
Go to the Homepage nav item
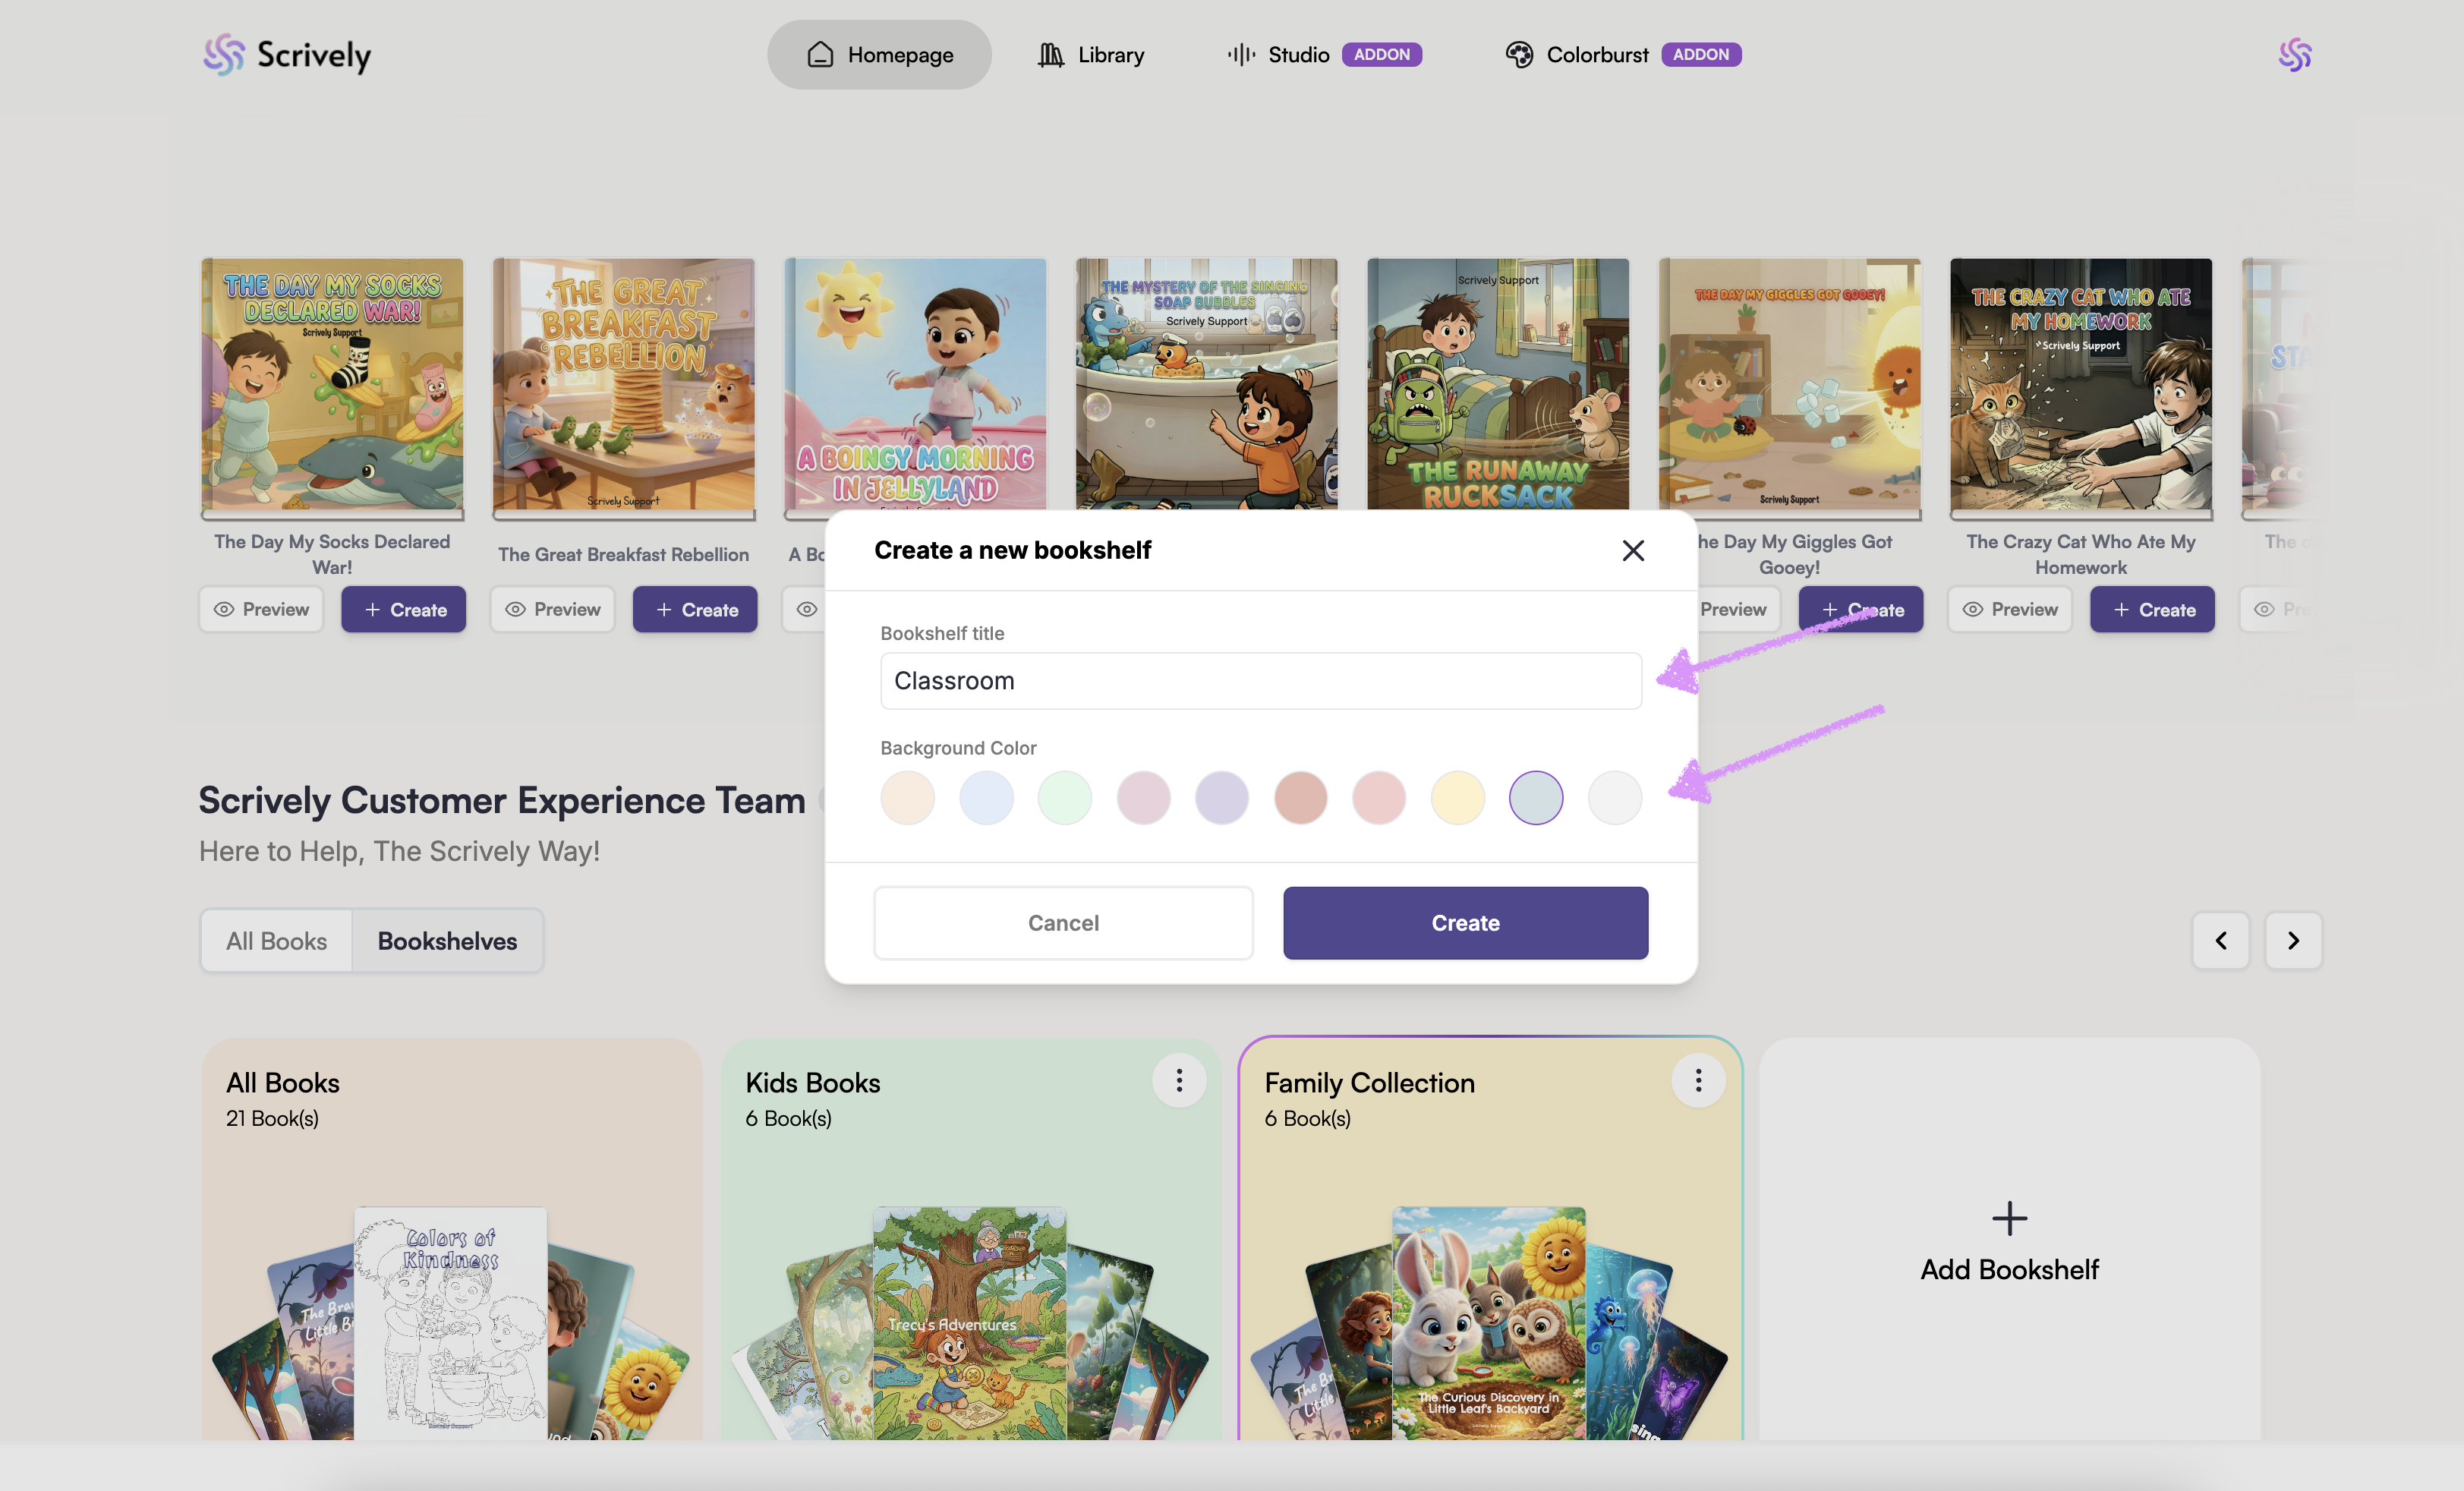pos(879,55)
